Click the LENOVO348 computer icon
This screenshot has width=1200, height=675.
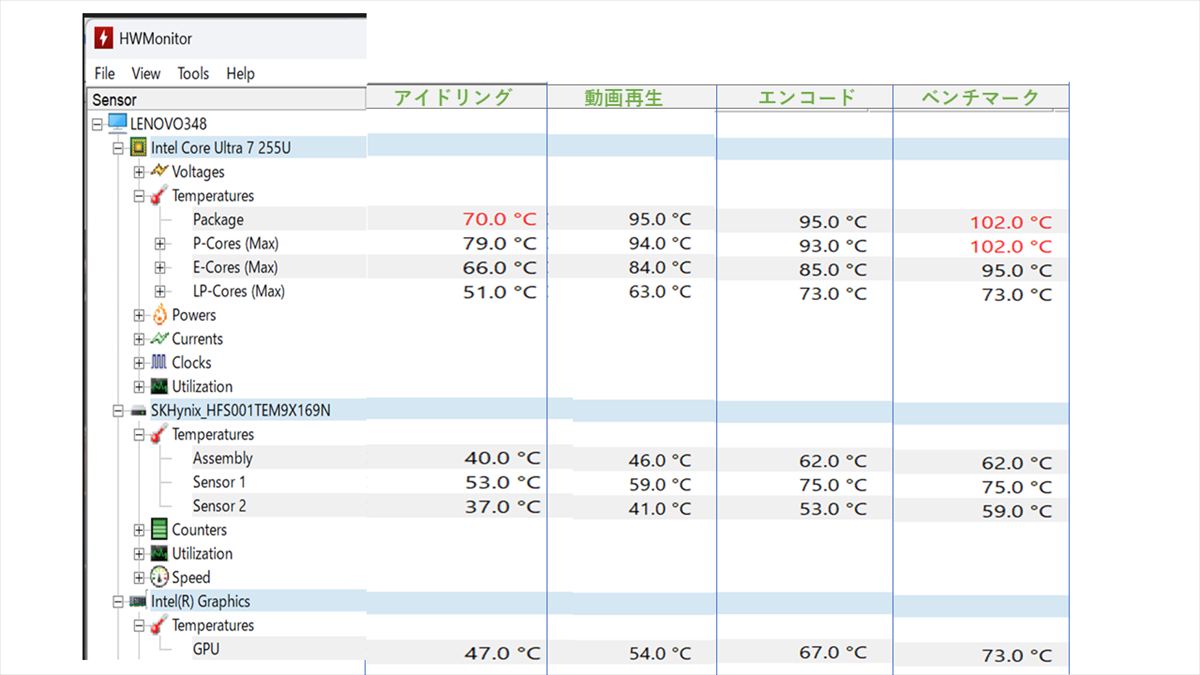pos(117,123)
